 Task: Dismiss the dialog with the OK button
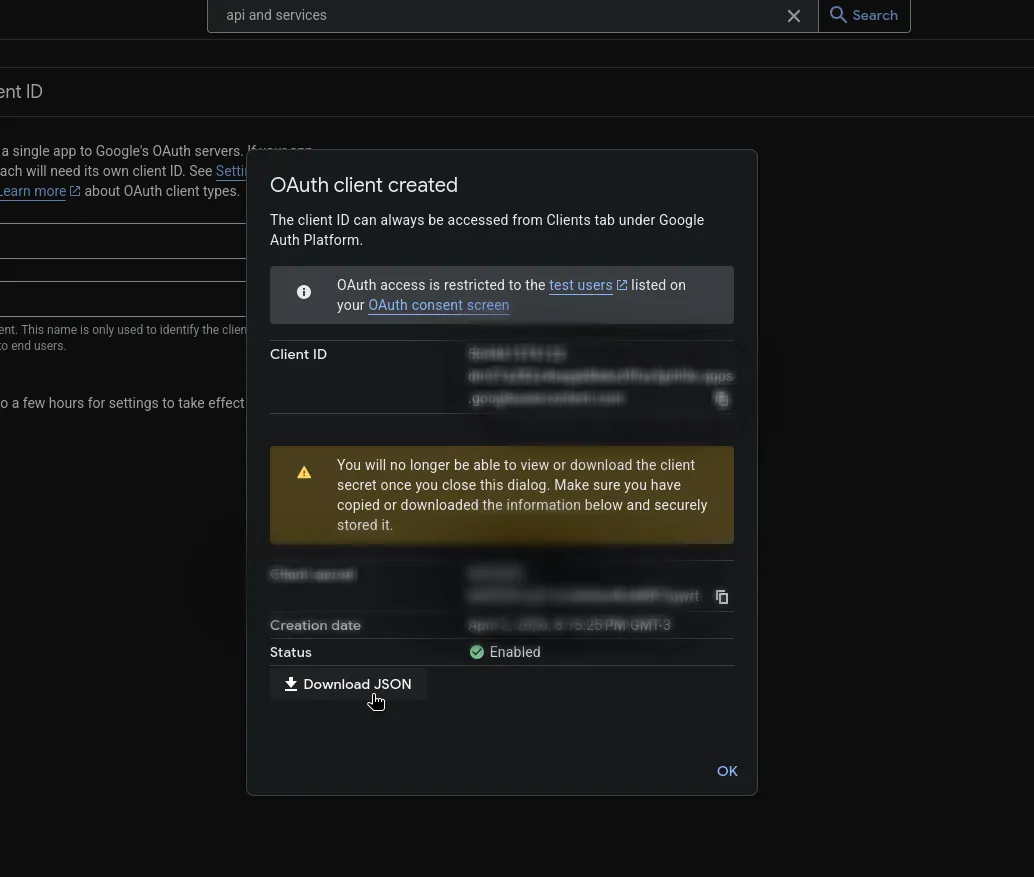(x=727, y=771)
